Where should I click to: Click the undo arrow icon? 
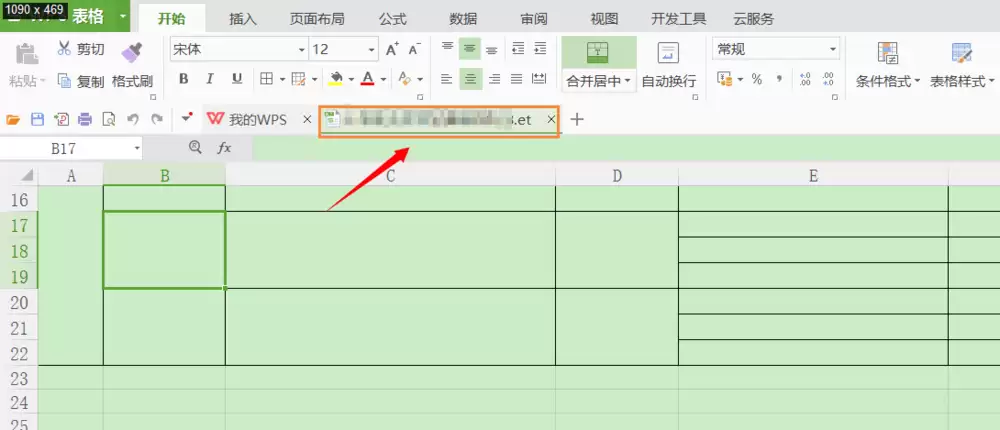click(133, 119)
